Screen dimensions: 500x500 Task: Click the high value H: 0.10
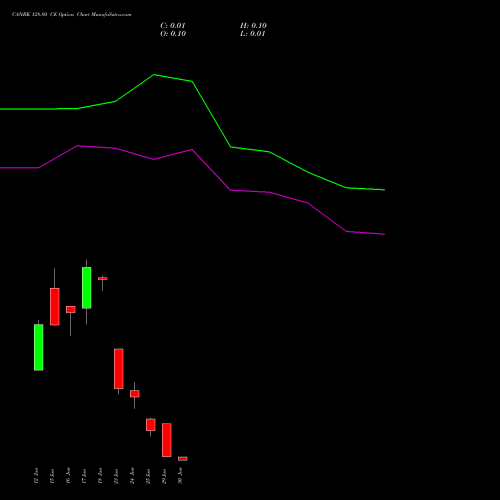coord(253,26)
